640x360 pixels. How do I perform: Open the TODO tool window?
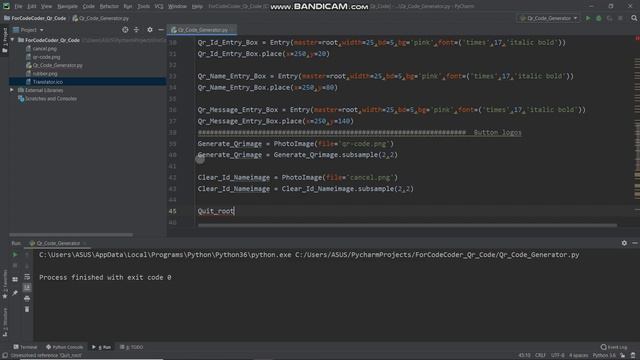coord(131,347)
